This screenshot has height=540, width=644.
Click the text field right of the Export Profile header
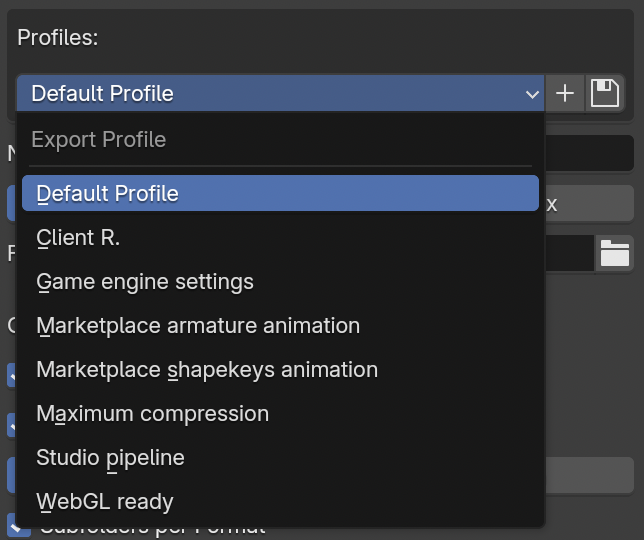pyautogui.click(x=589, y=153)
